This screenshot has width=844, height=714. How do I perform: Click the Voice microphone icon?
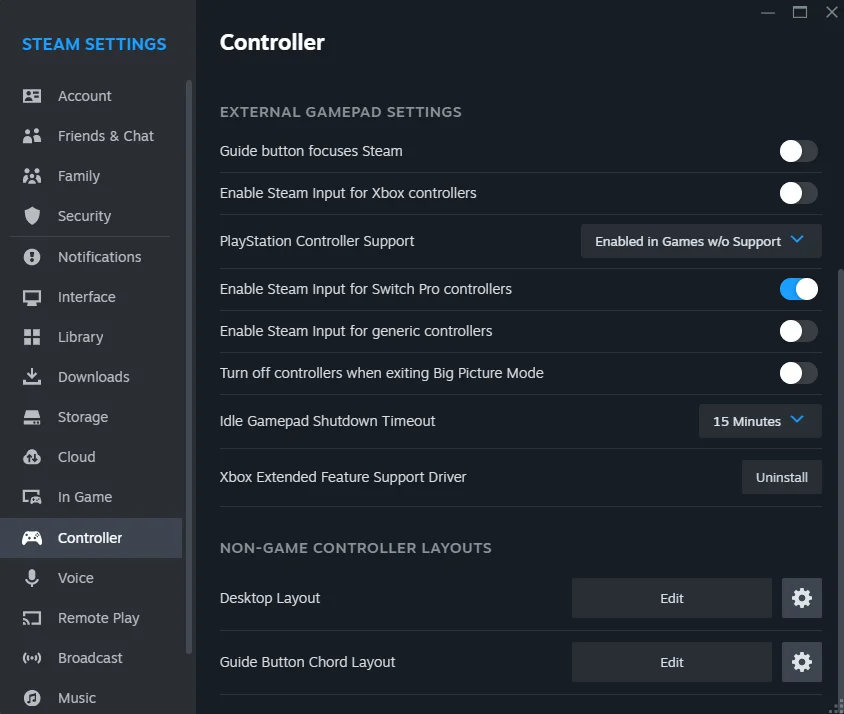(x=32, y=578)
